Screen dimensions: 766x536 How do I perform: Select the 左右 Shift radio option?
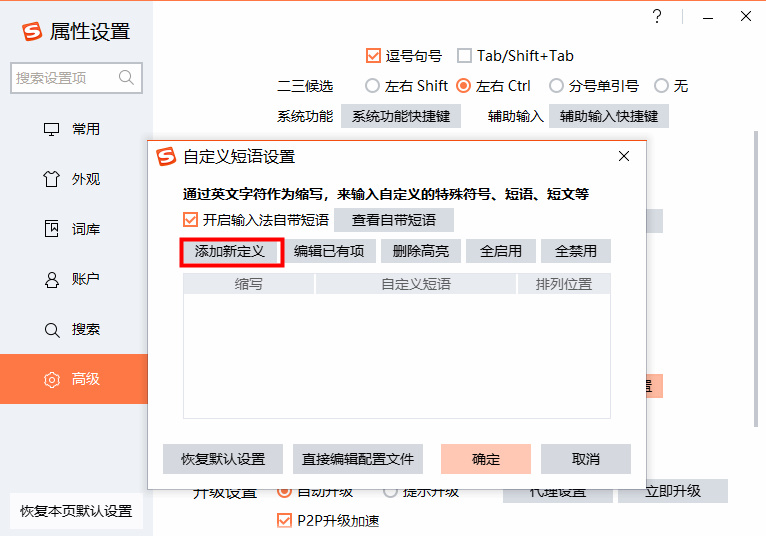coord(372,86)
